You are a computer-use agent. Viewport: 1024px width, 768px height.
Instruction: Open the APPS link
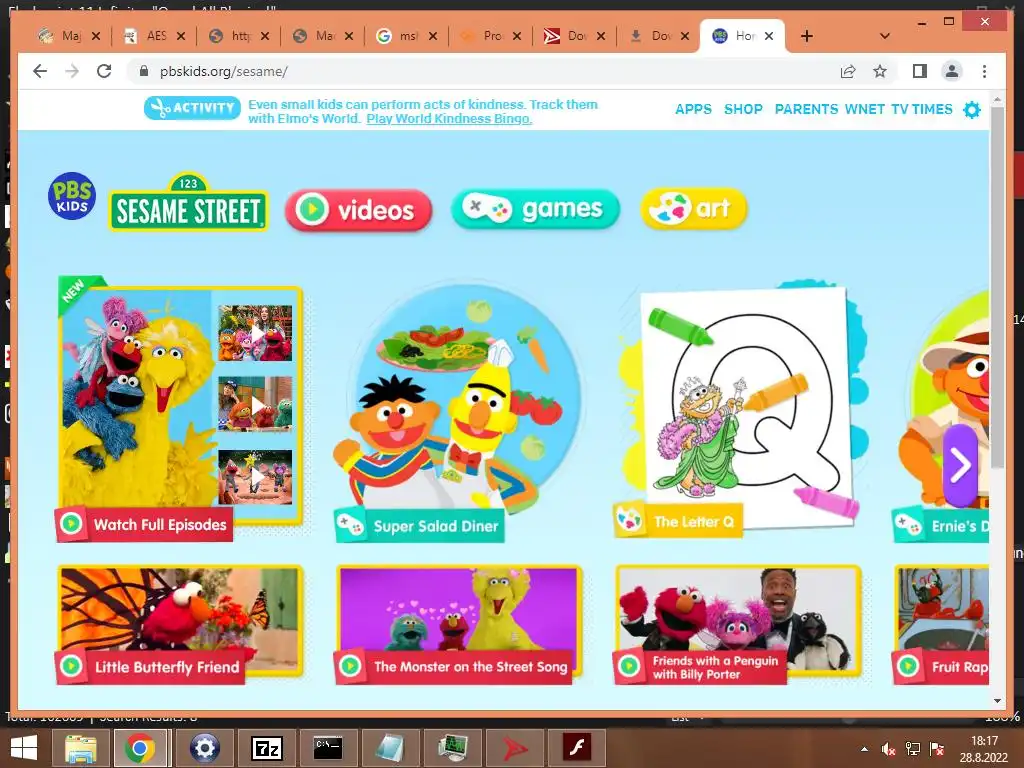click(x=694, y=109)
